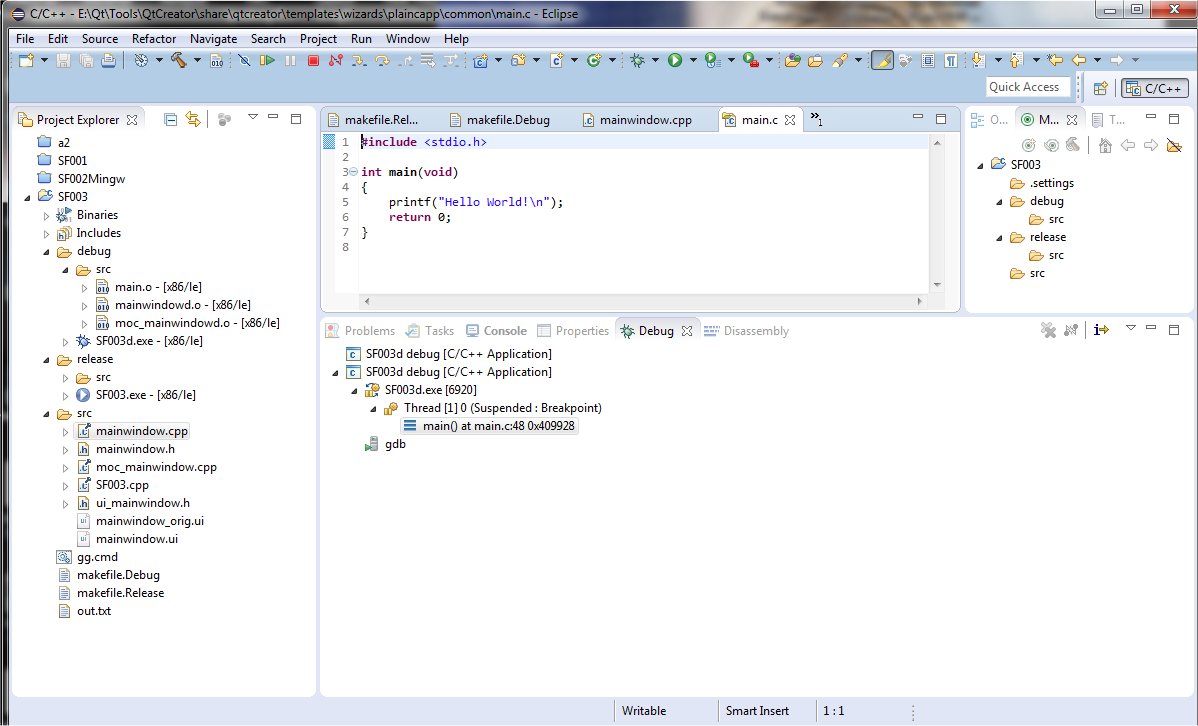Toggle Link with Editor in Project Explorer
The height and width of the screenshot is (726, 1198).
click(x=193, y=119)
